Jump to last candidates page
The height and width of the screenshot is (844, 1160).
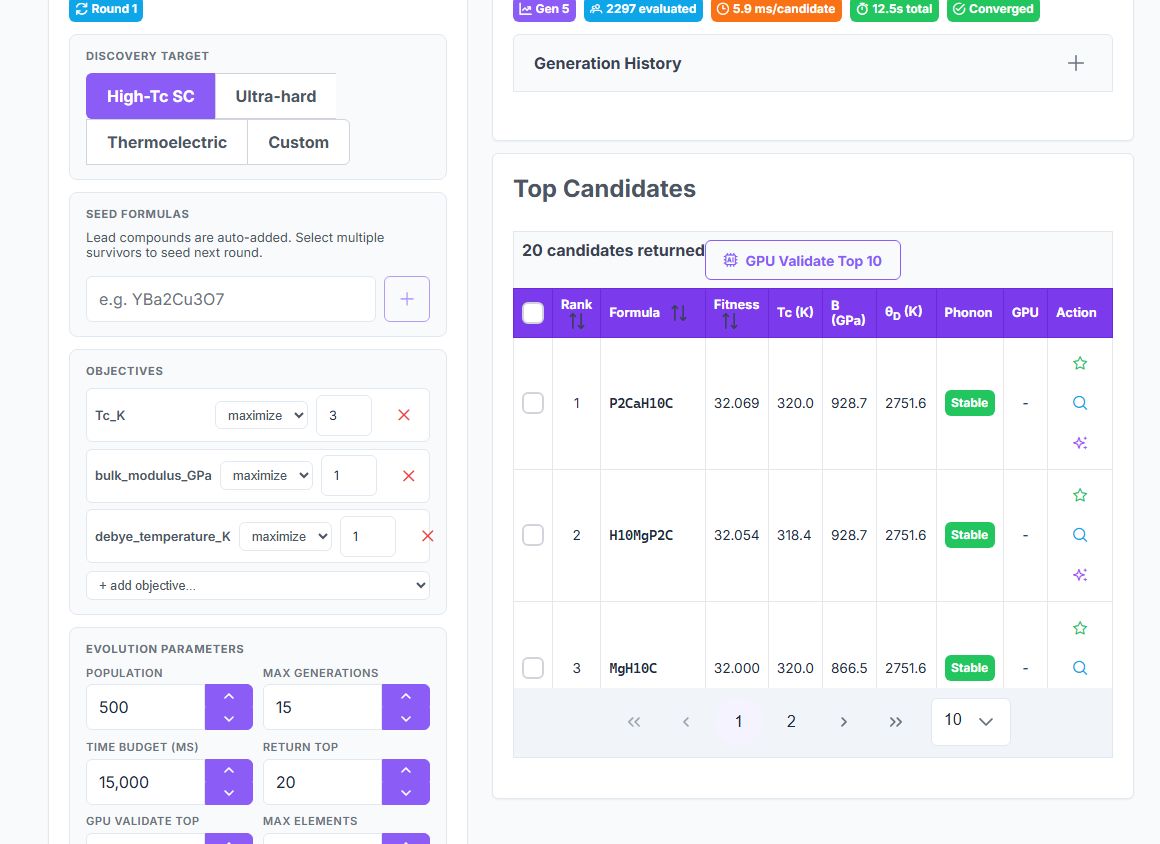click(x=896, y=722)
